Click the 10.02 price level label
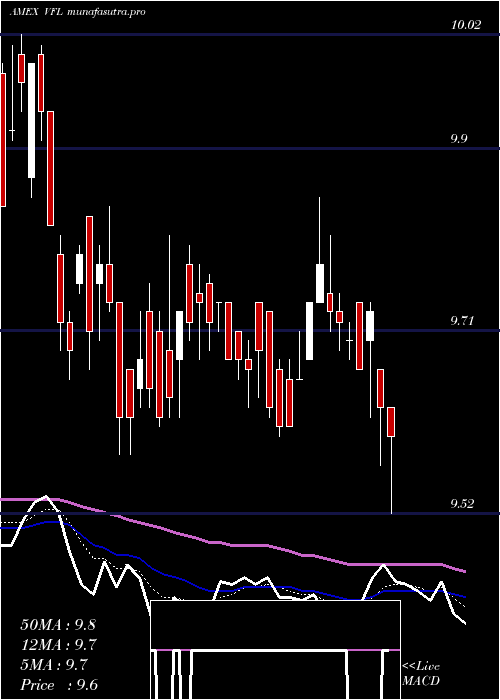The height and width of the screenshot is (700, 500). coord(466,25)
